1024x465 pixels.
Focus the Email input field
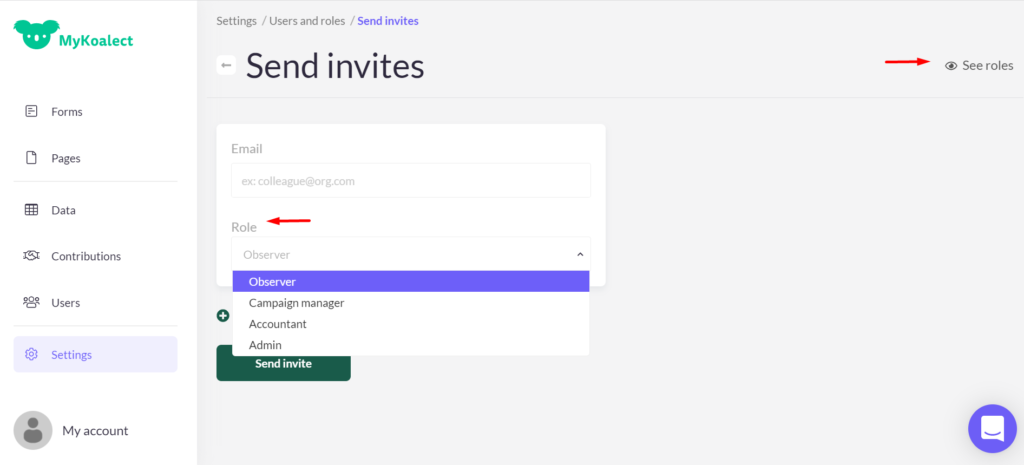410,181
